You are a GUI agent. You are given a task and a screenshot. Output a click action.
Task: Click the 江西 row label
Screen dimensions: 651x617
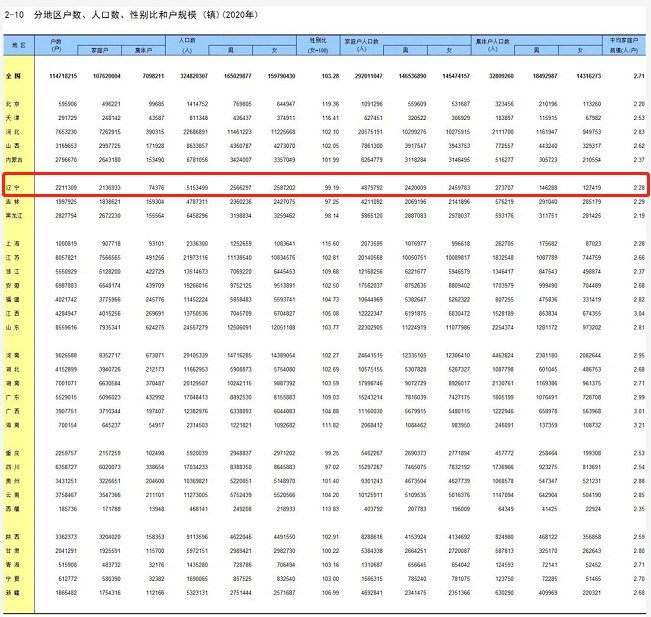click(13, 313)
